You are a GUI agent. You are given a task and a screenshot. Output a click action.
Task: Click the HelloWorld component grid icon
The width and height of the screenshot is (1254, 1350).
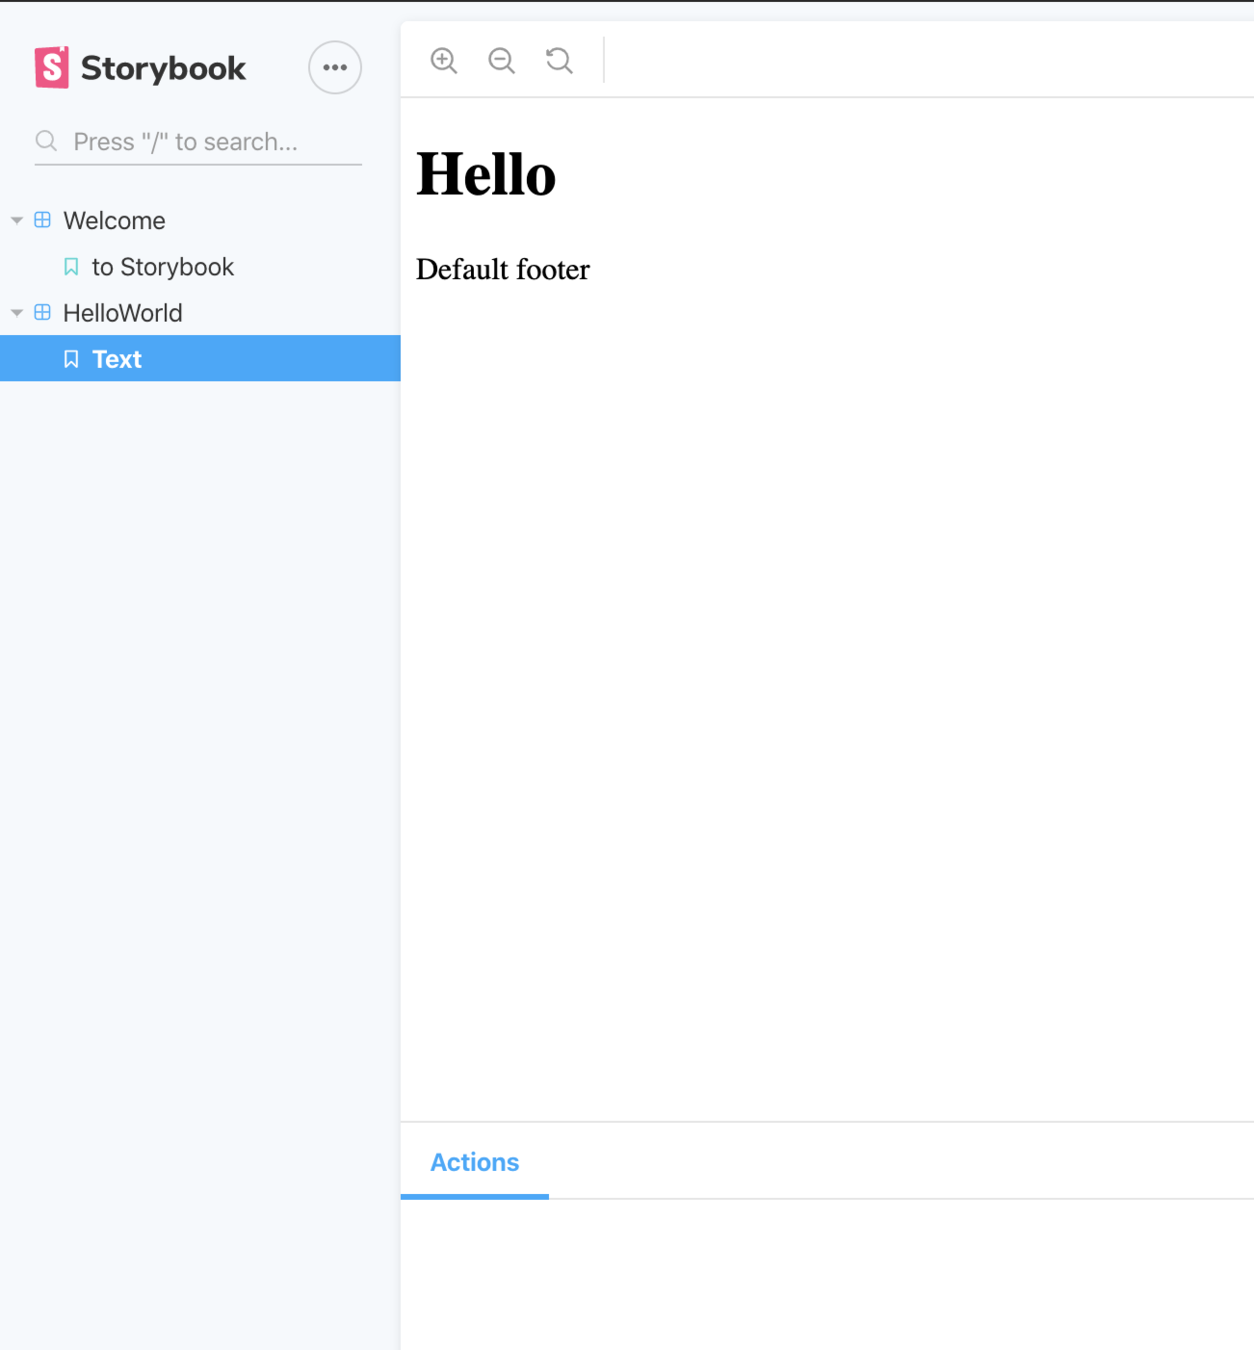pos(42,312)
